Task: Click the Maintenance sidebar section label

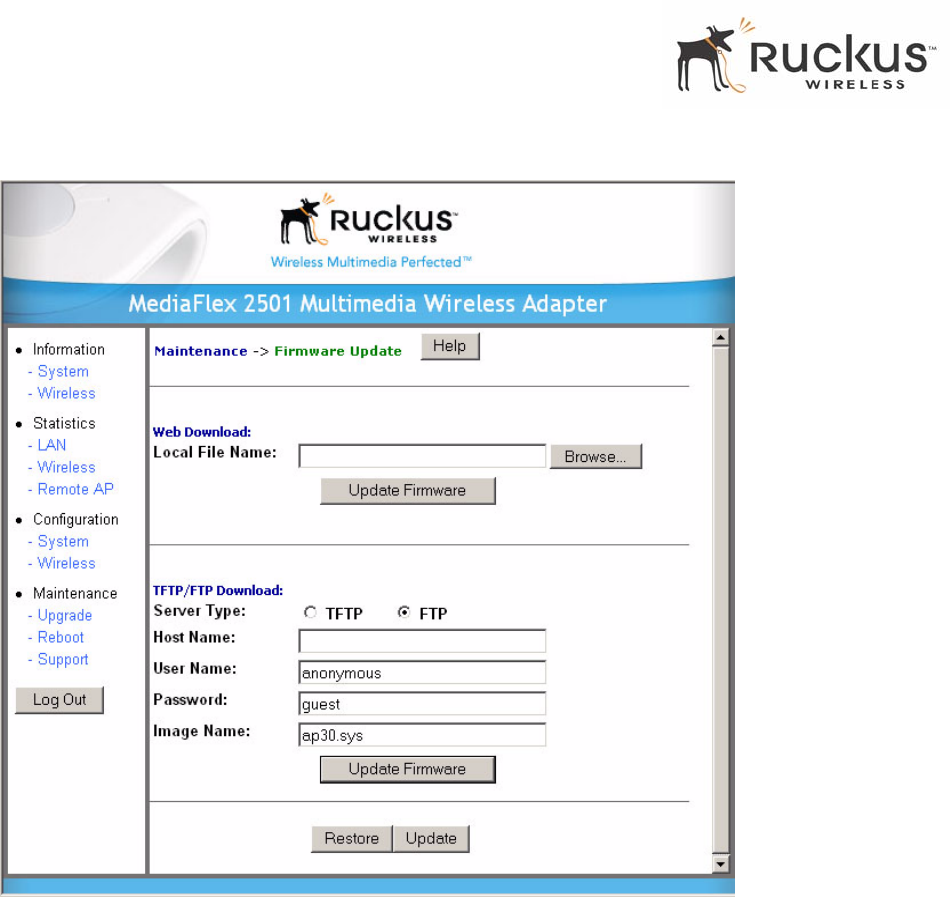Action: tap(75, 593)
